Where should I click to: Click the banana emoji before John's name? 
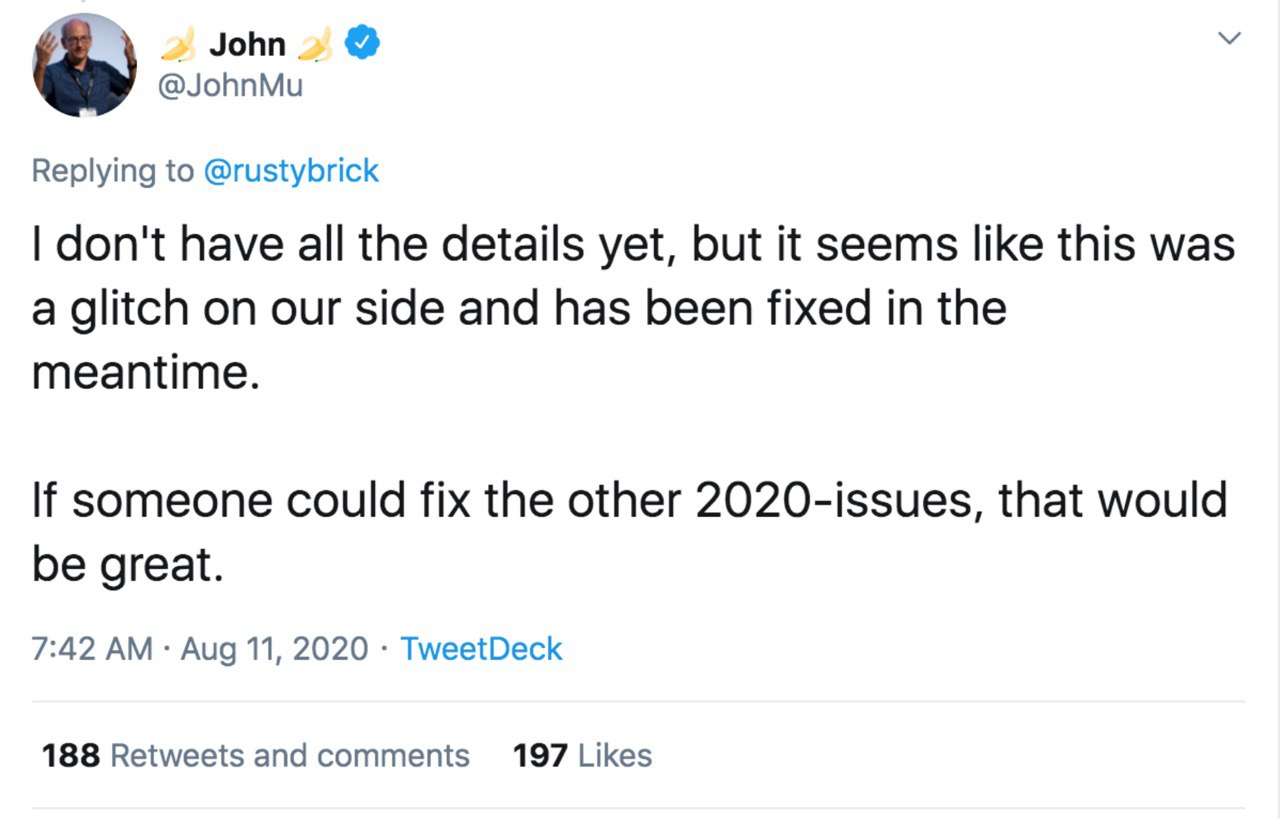(179, 45)
